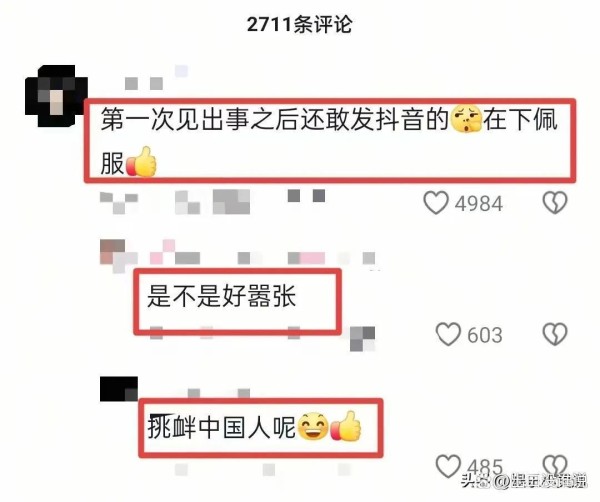Tap the 4984 like count

[478, 203]
